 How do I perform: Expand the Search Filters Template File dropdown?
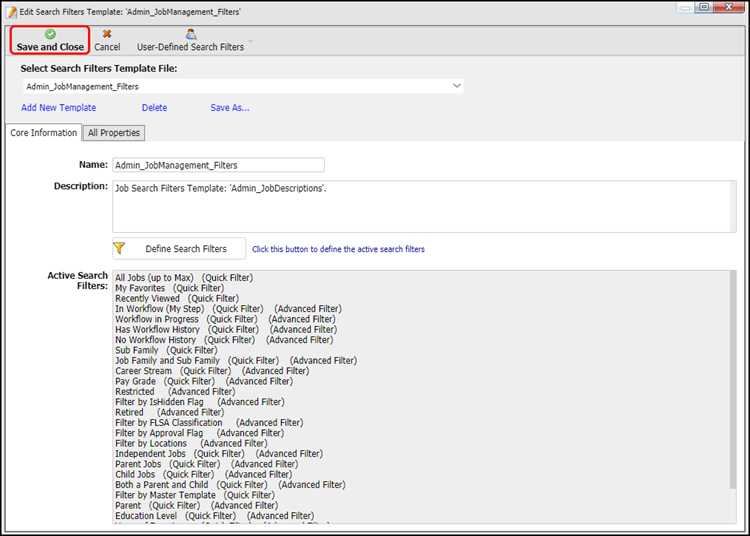click(x=457, y=86)
